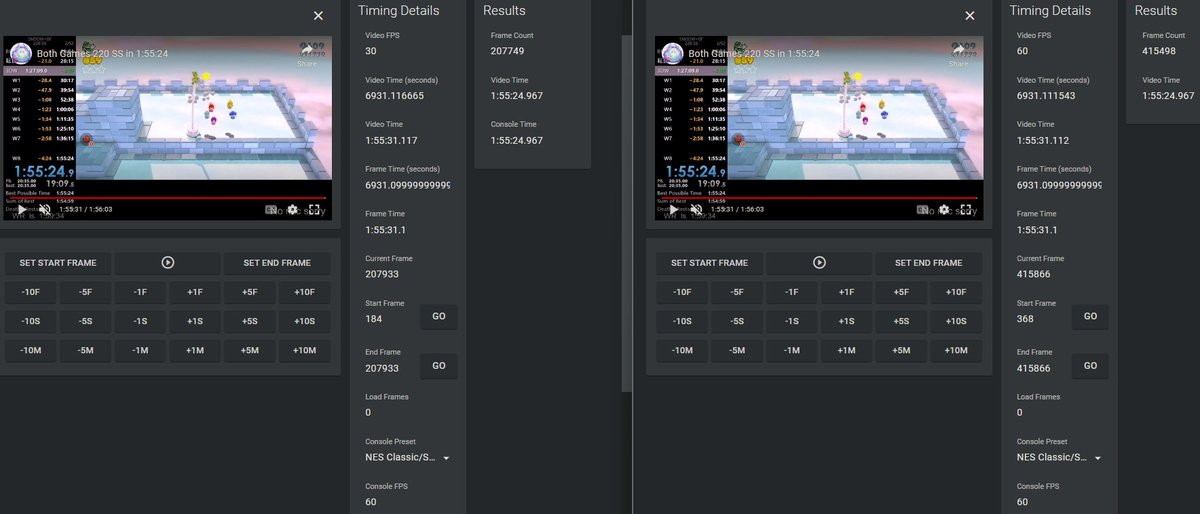
Task: Play the video in the 30 FPS window
Action: click(x=21, y=210)
